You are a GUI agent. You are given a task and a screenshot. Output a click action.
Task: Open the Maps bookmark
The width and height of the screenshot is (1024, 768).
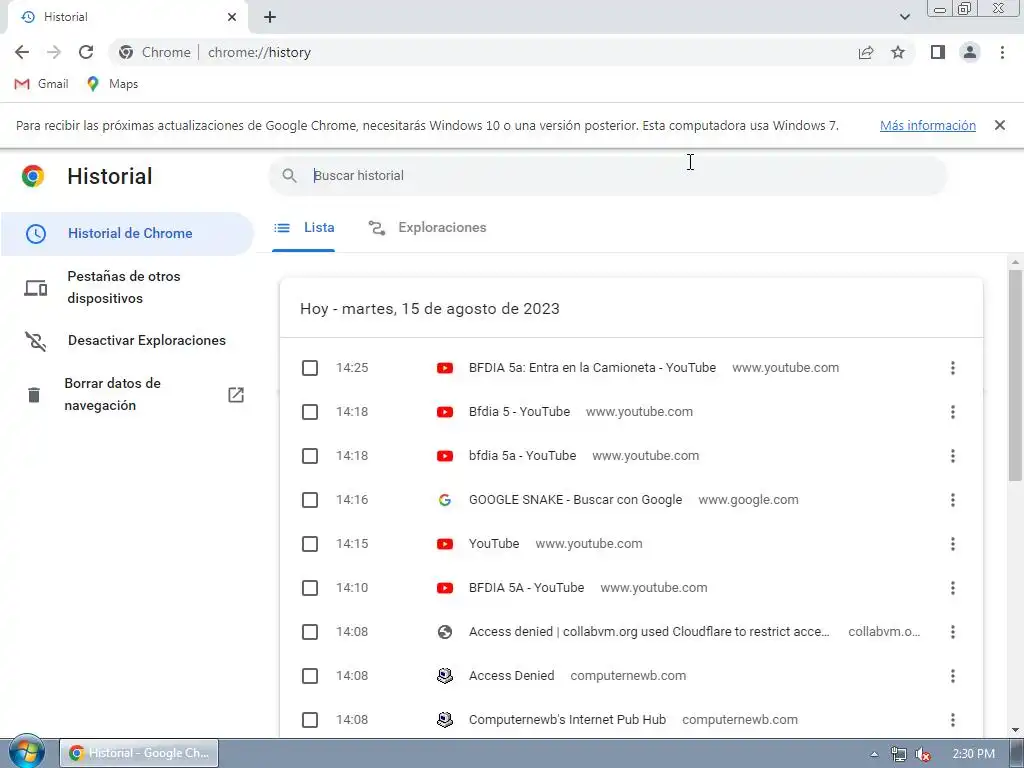click(x=112, y=84)
